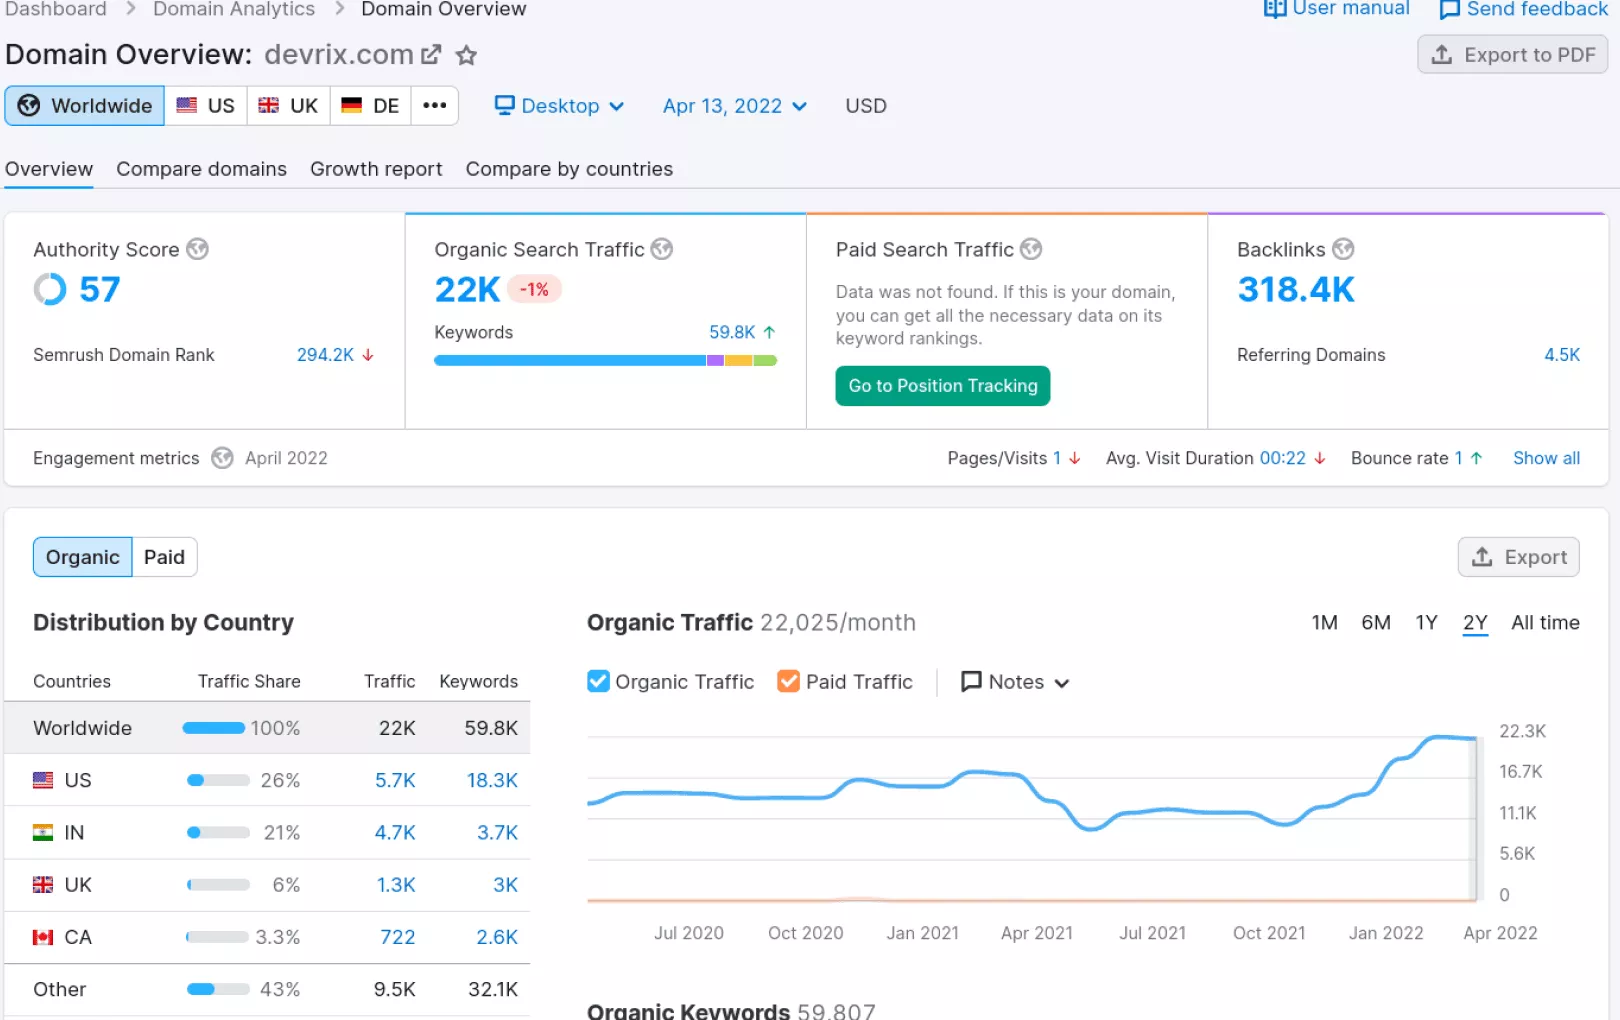Open the User manual book icon

tap(1275, 9)
